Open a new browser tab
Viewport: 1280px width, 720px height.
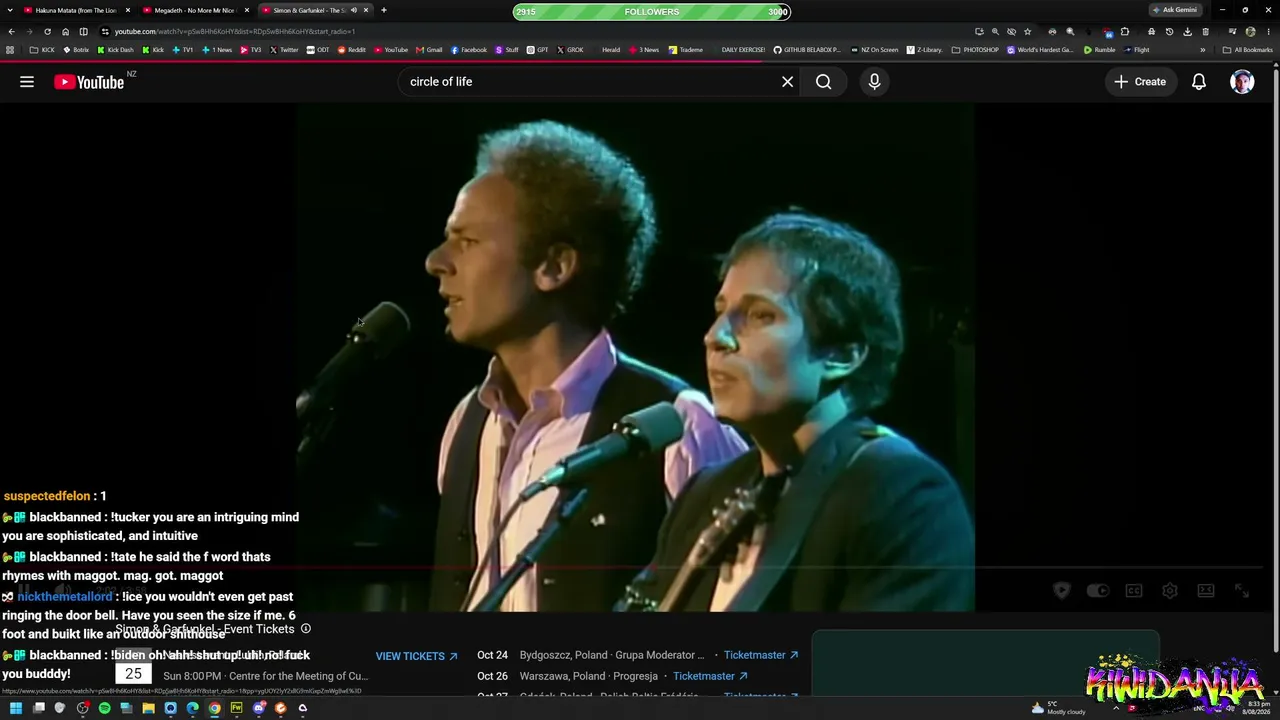point(384,10)
